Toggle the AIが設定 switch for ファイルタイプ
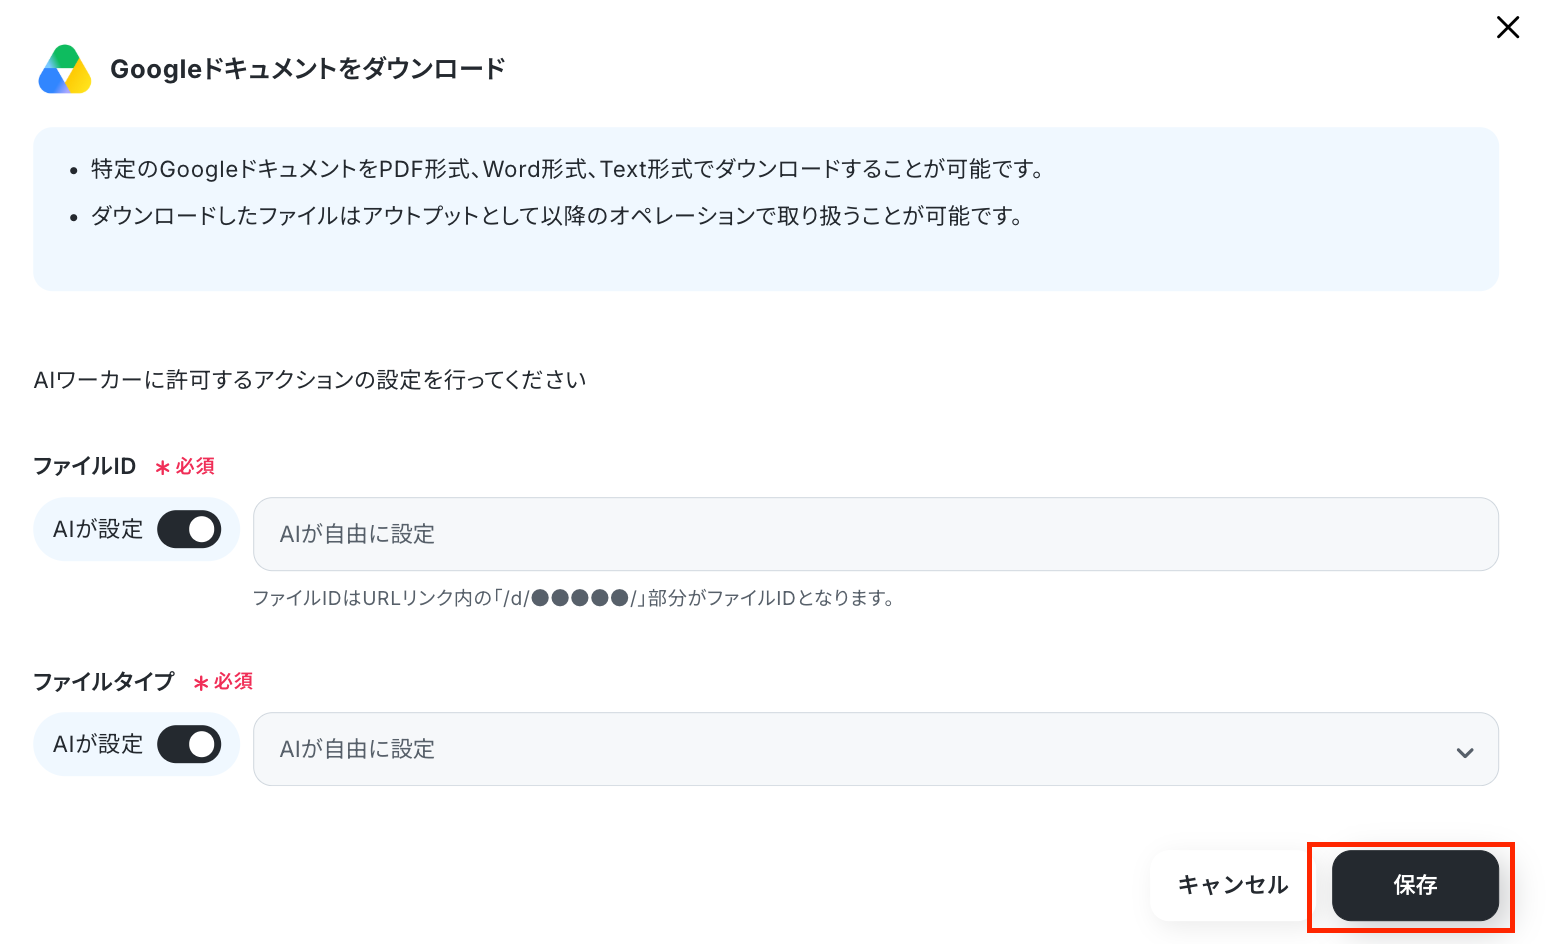This screenshot has width=1550, height=944. [x=189, y=744]
